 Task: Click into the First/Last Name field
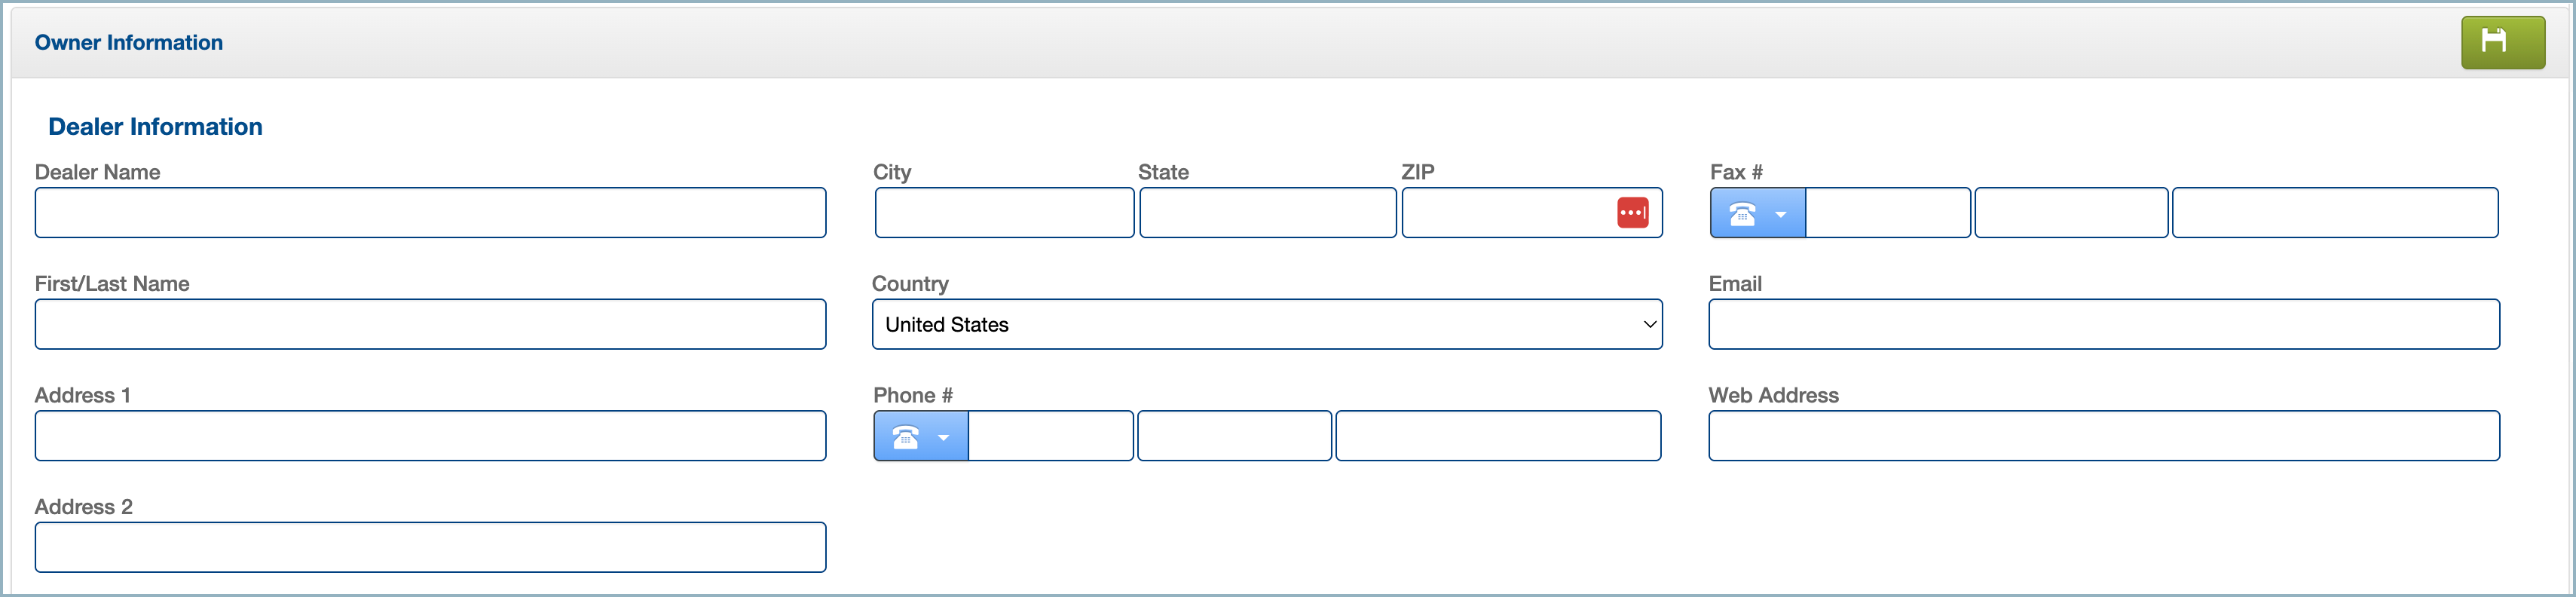point(430,325)
